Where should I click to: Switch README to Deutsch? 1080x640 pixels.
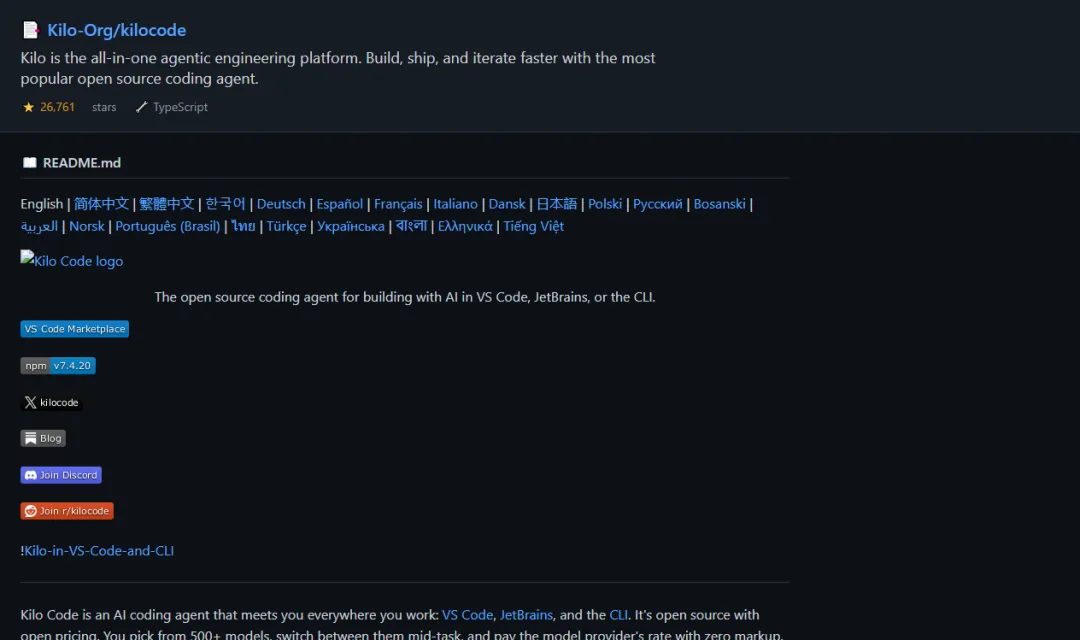pyautogui.click(x=281, y=204)
